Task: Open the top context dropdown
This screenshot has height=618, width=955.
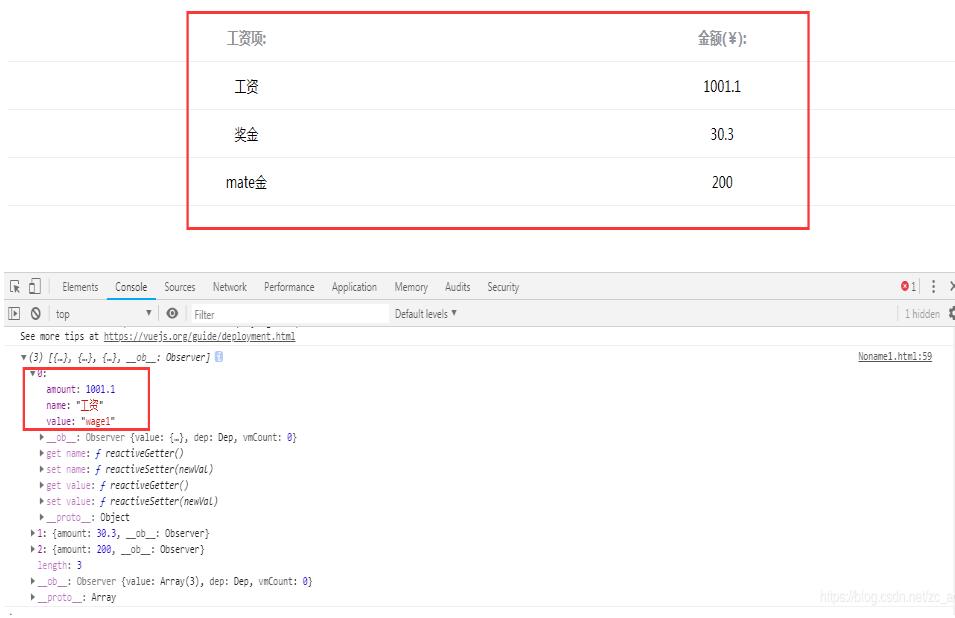Action: click(103, 314)
